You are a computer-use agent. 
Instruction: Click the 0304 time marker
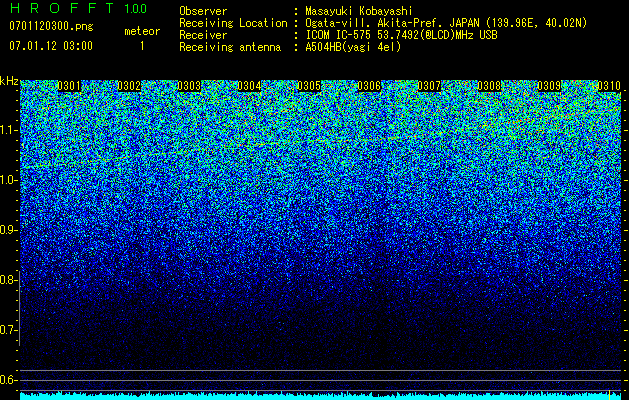click(x=249, y=86)
